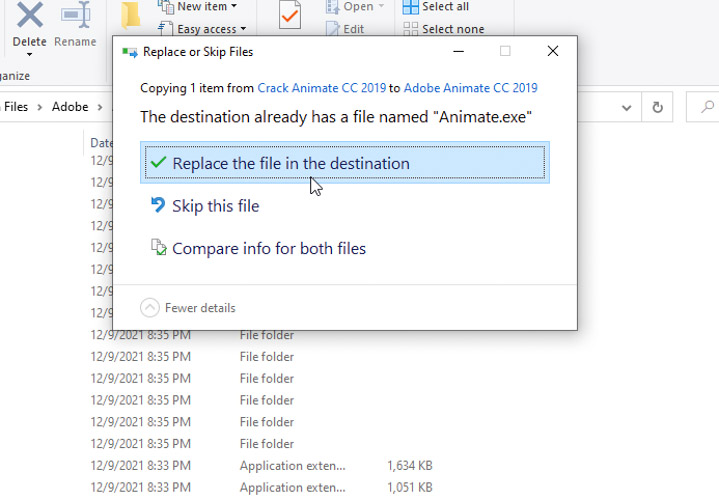The width and height of the screenshot is (719, 500).
Task: Click inside the Explorer search box
Action: tap(702, 107)
